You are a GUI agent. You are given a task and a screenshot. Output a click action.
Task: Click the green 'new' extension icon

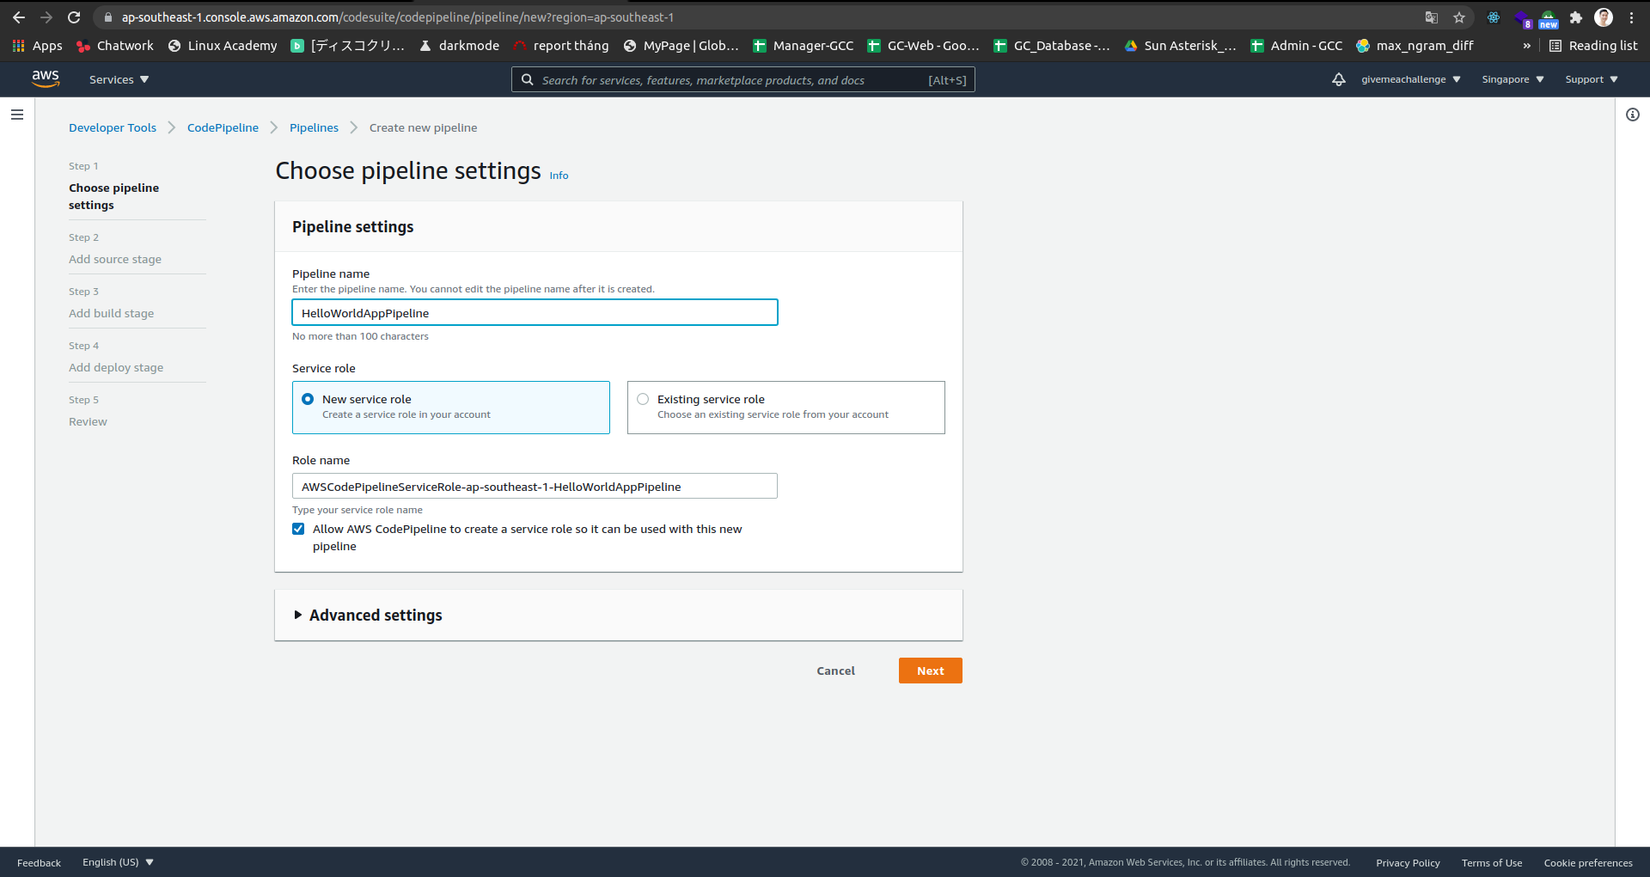tap(1548, 18)
